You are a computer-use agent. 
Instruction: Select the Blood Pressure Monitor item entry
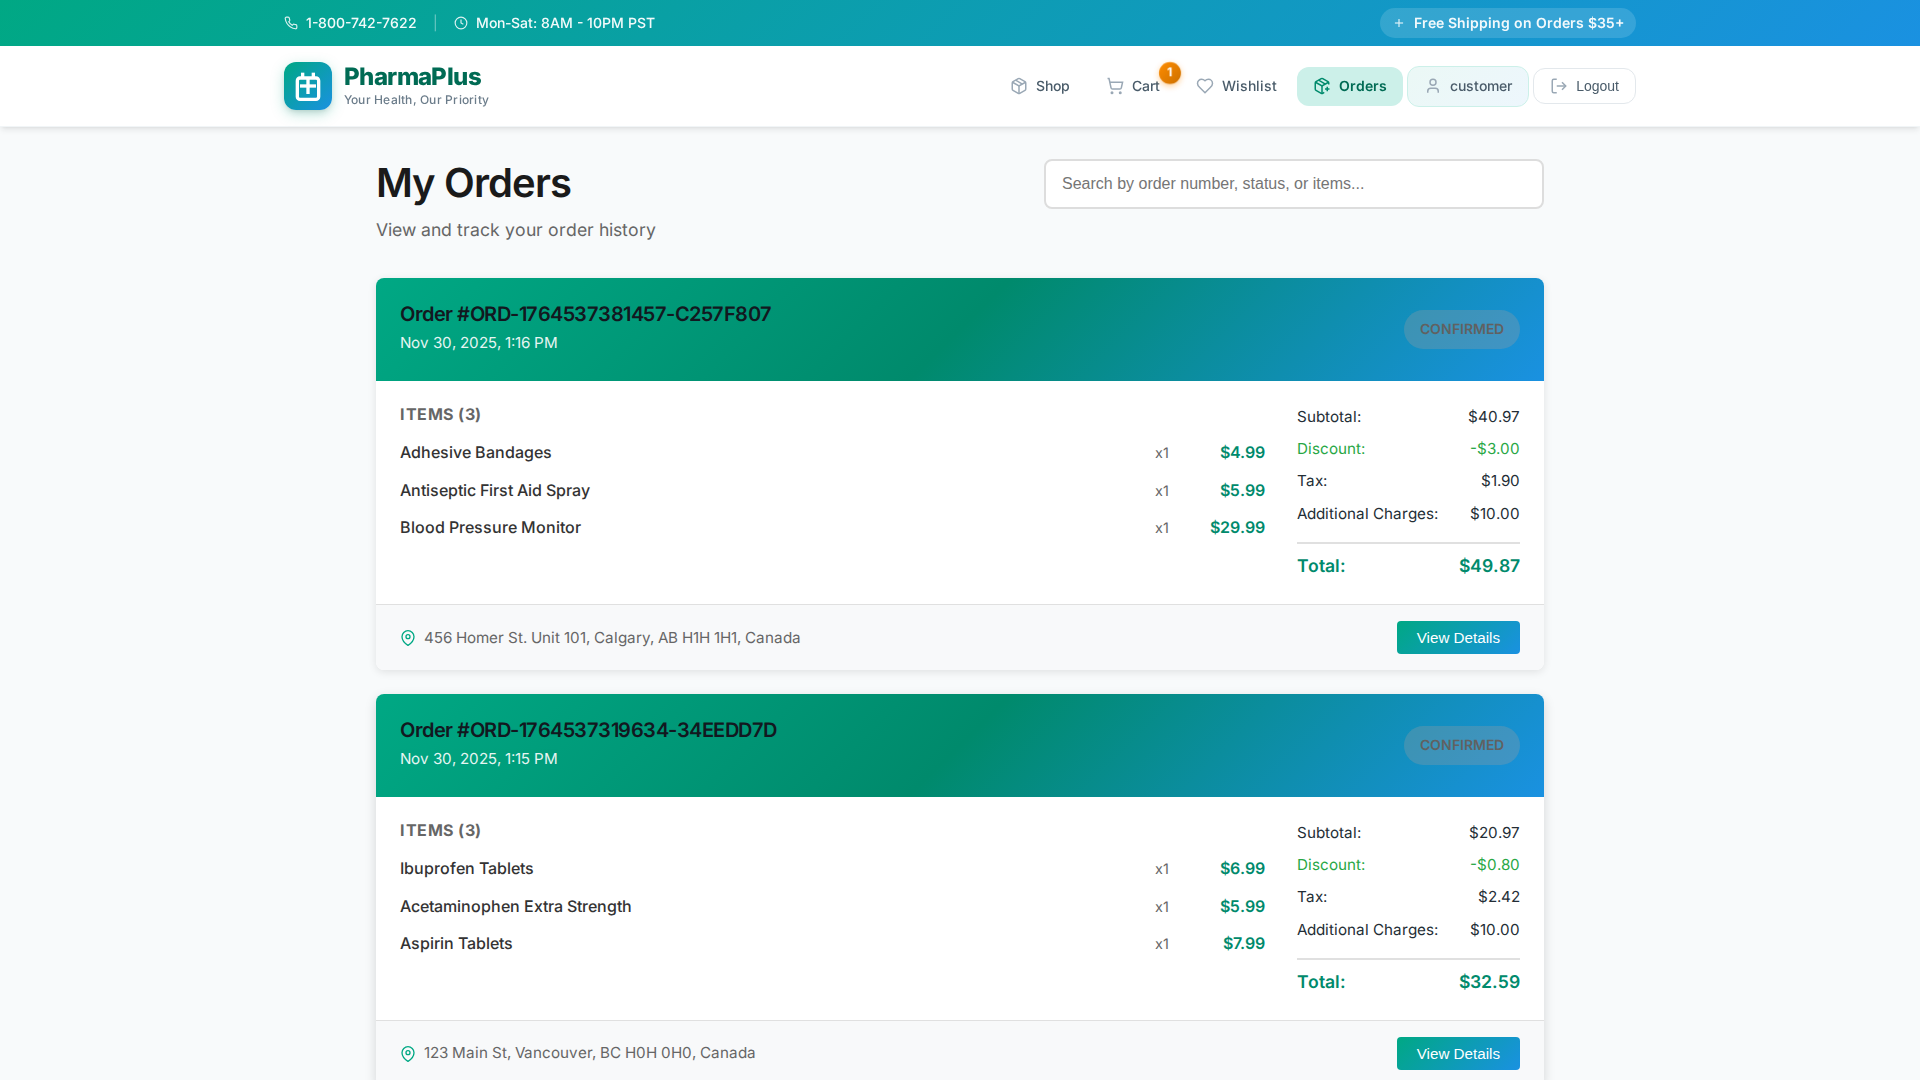point(490,527)
